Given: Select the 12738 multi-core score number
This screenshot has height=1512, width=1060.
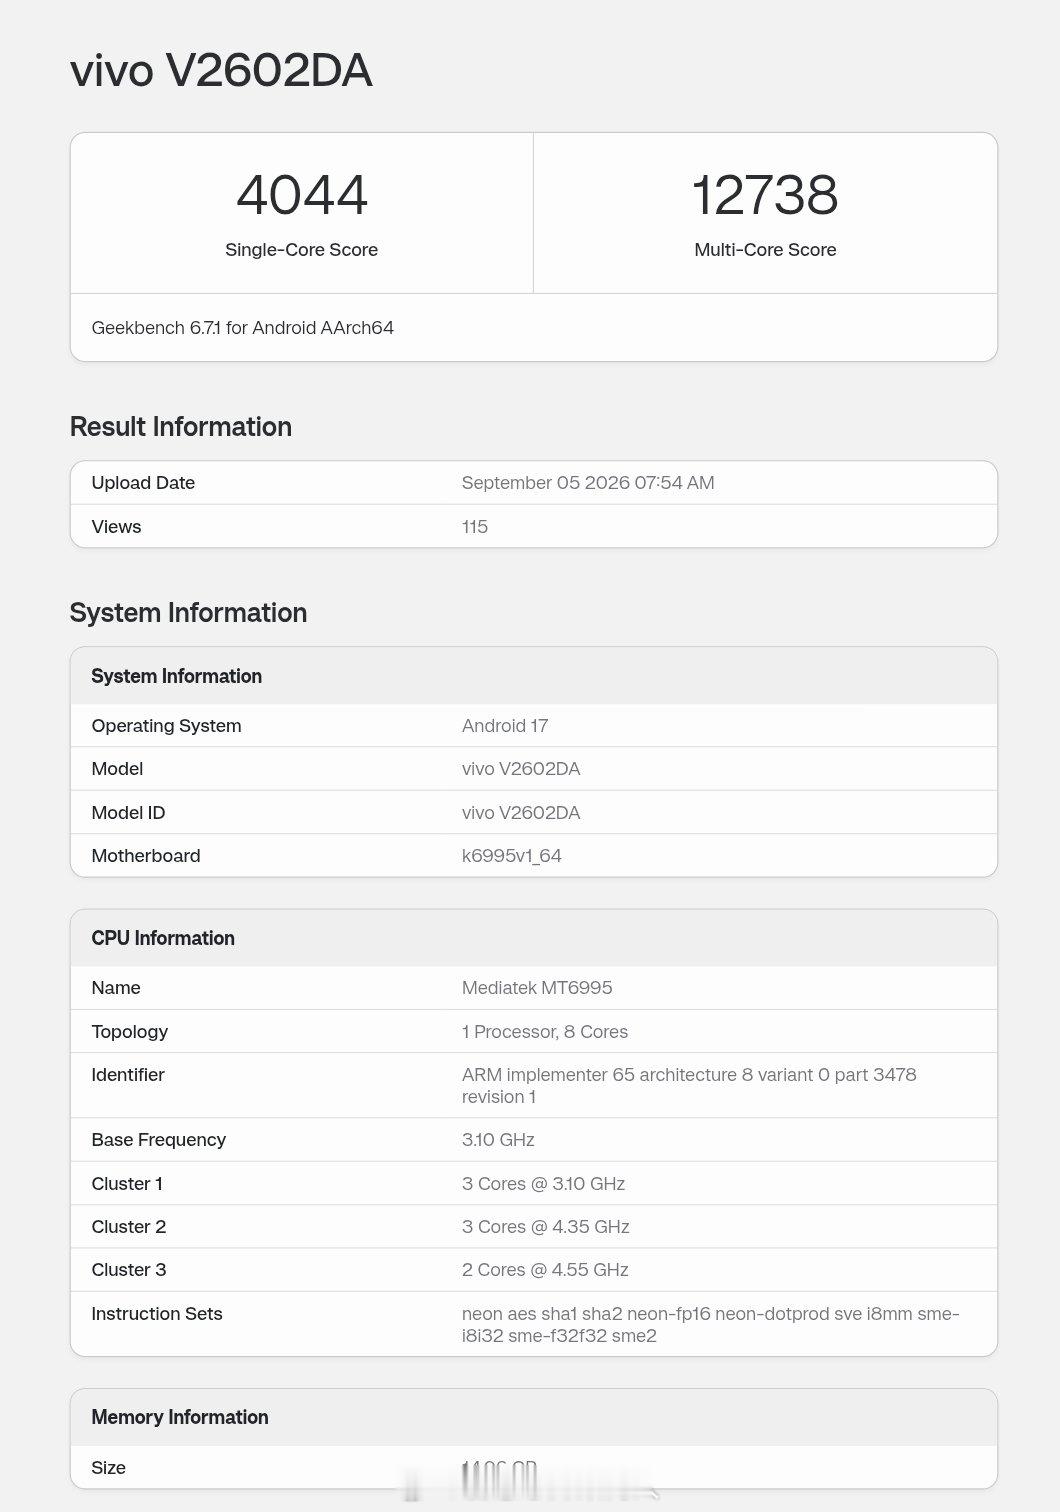Looking at the screenshot, I should [x=765, y=195].
